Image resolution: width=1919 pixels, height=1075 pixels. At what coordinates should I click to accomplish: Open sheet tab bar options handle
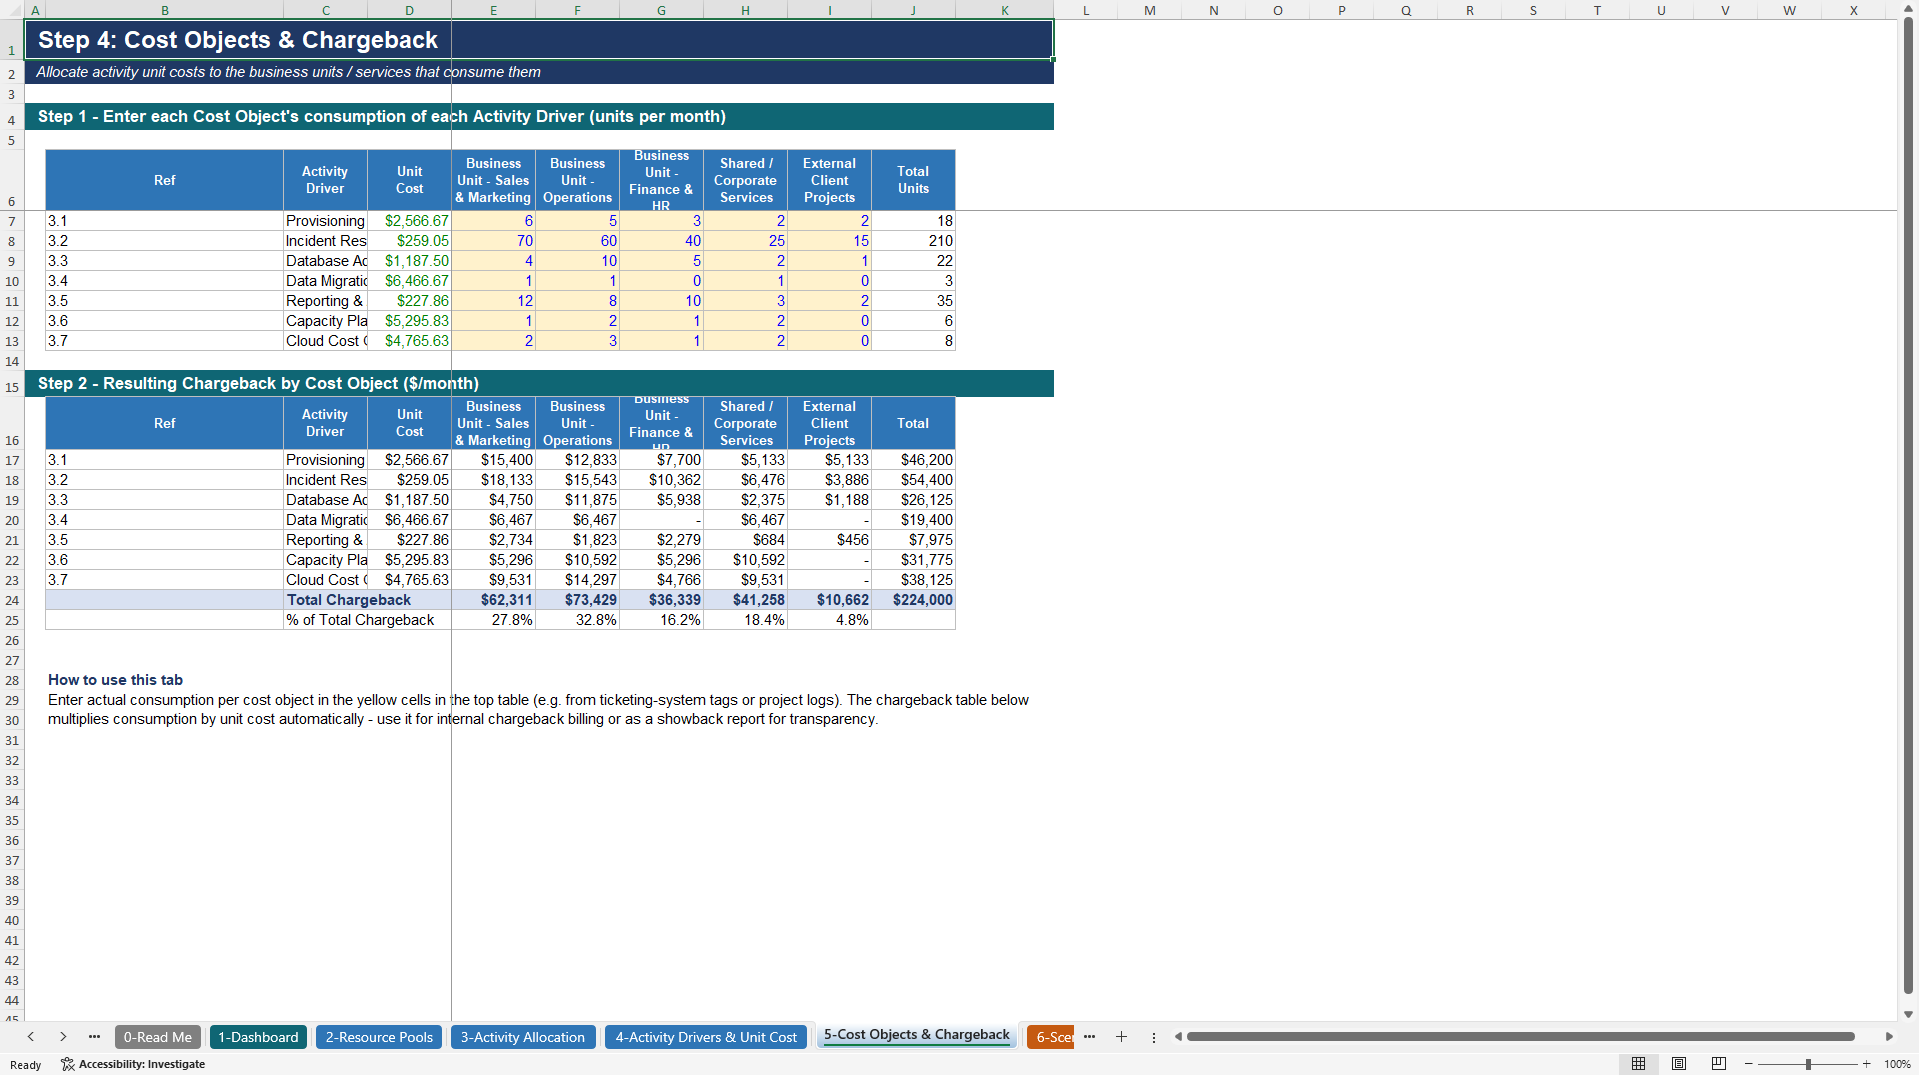(1153, 1037)
